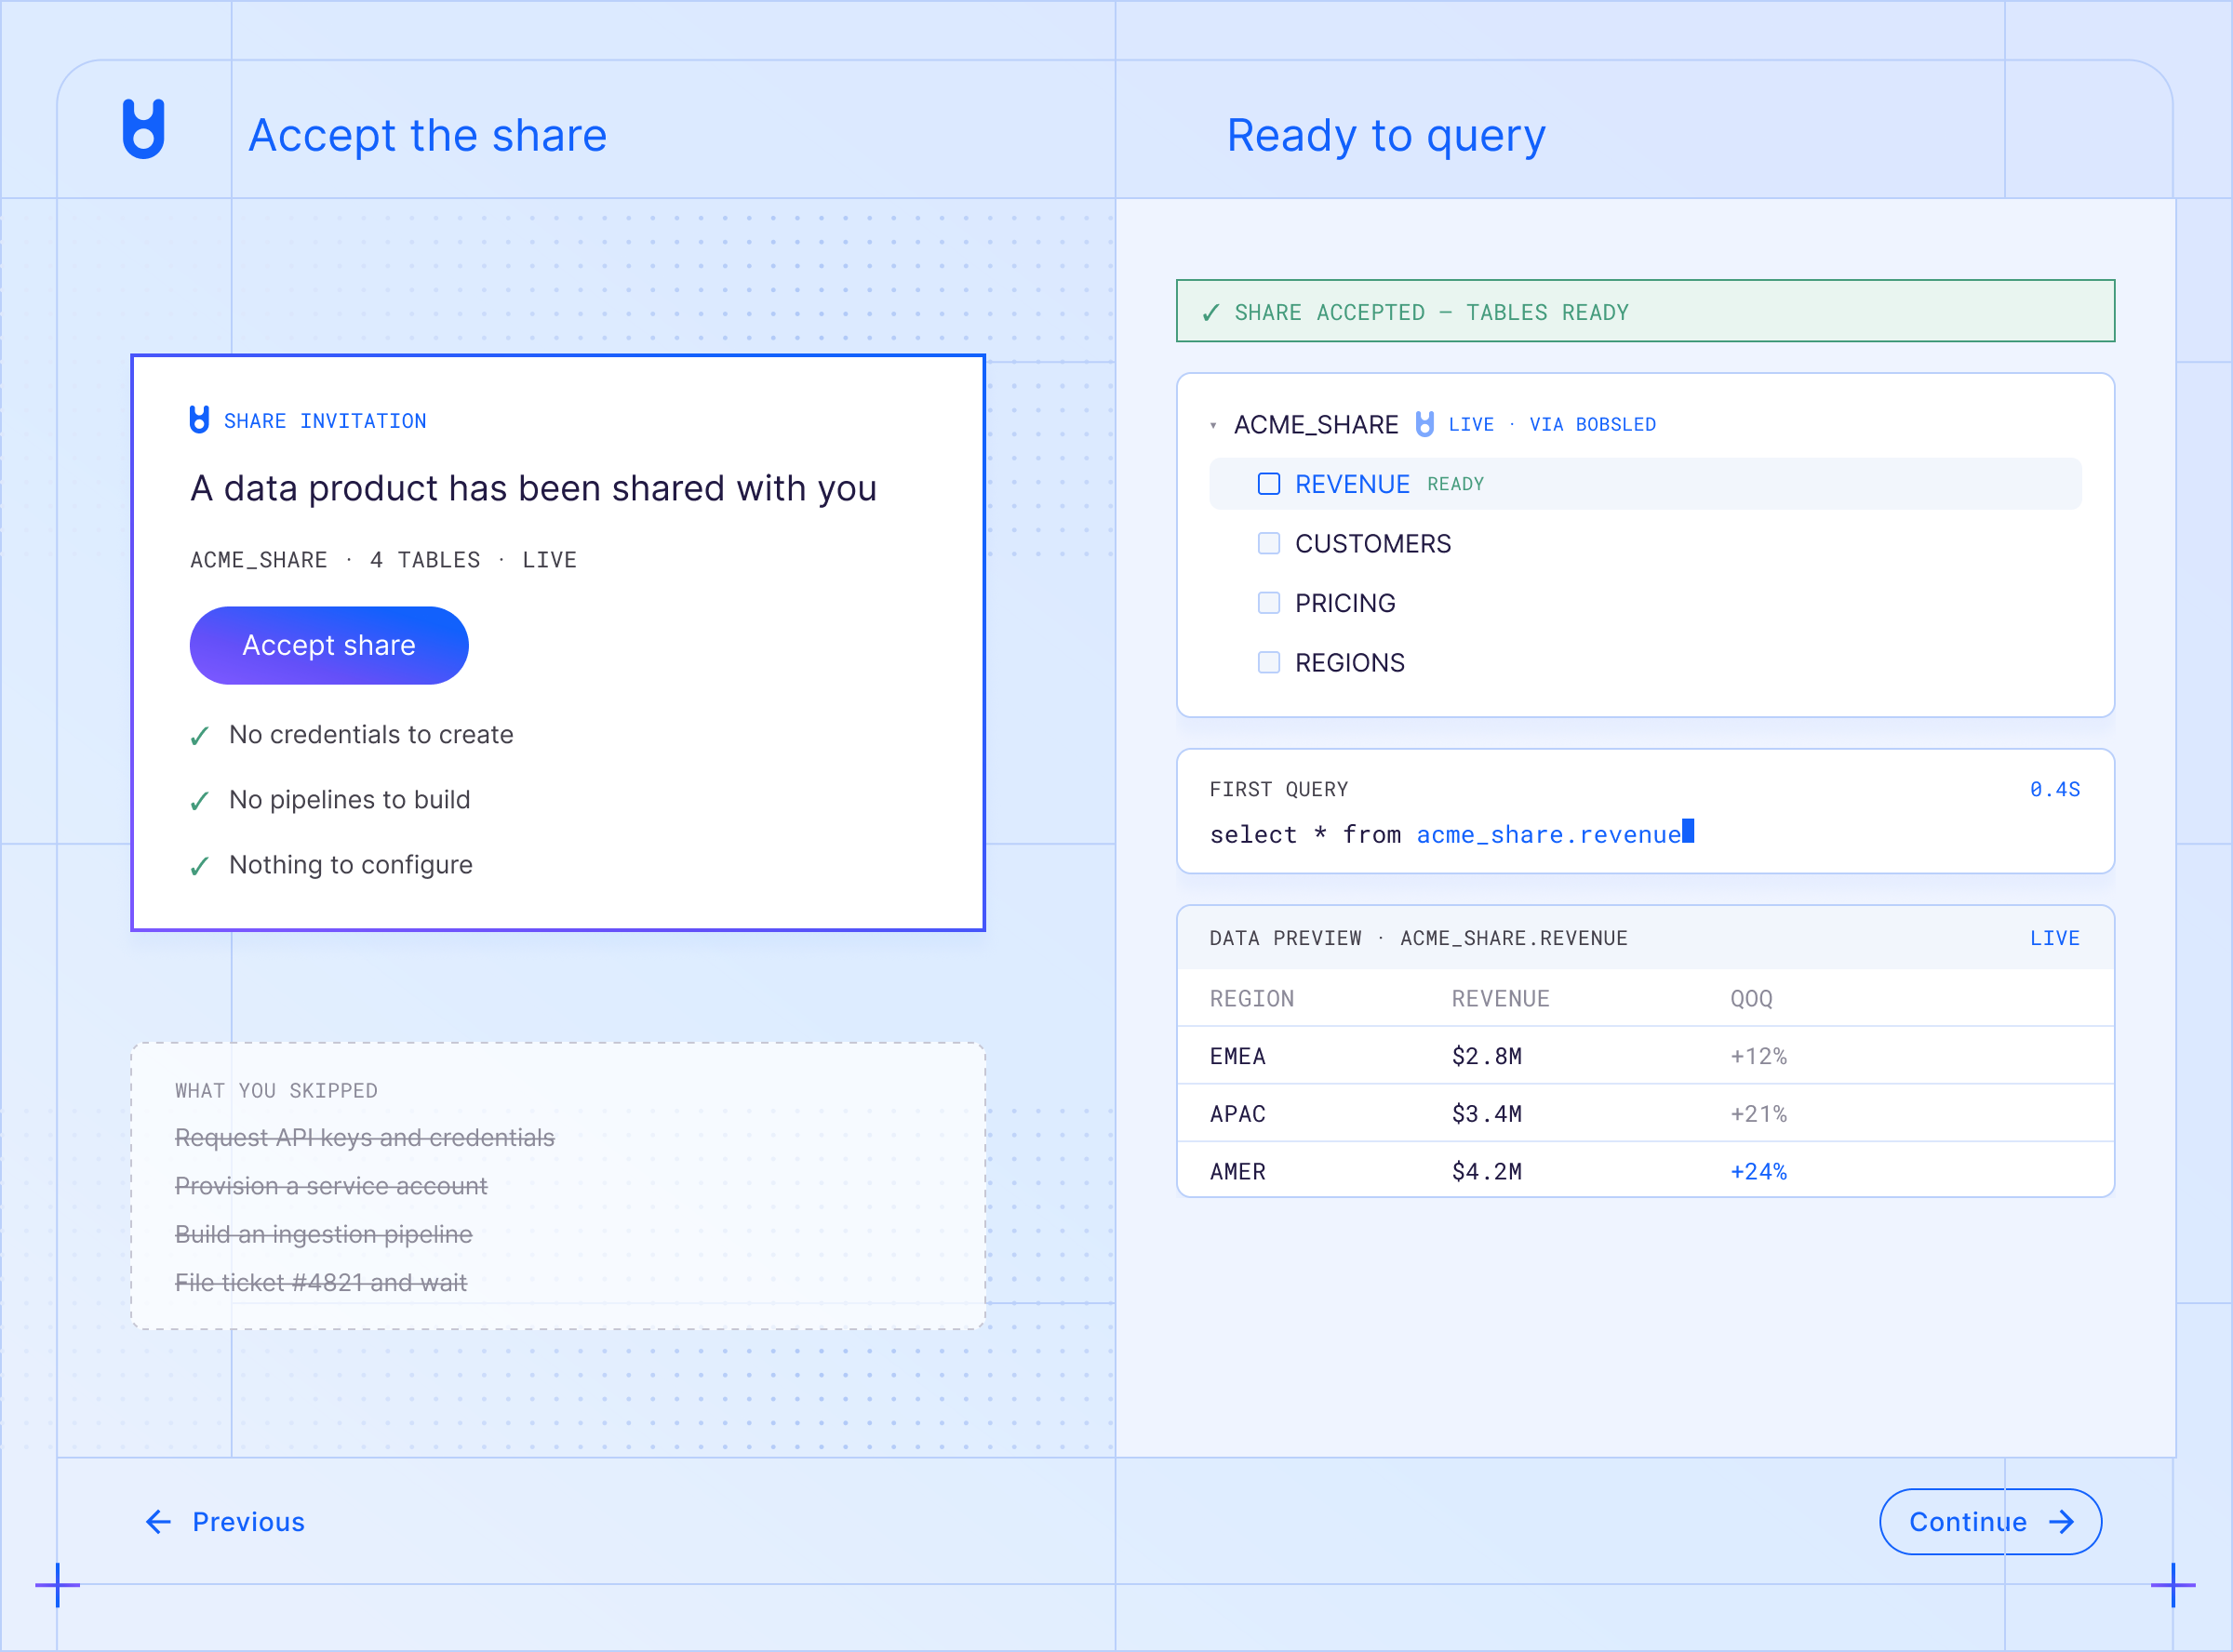Viewport: 2233px width, 1652px height.
Task: Click the QOQ column header
Action: tap(1752, 999)
